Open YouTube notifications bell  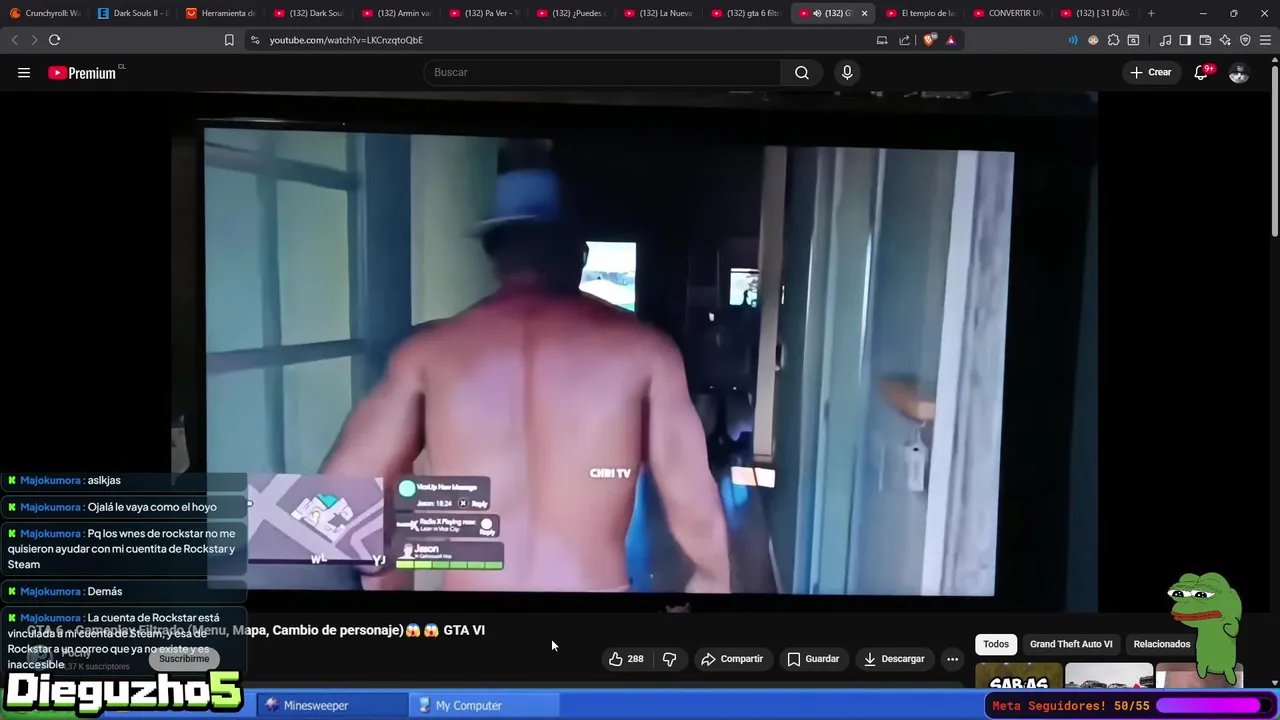click(x=1201, y=72)
